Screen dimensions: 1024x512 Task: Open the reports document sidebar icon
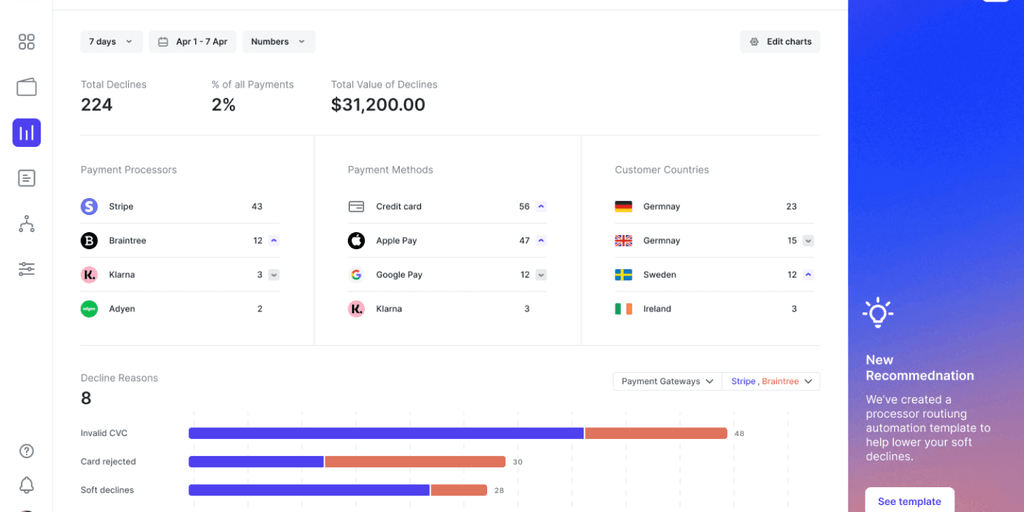point(27,178)
